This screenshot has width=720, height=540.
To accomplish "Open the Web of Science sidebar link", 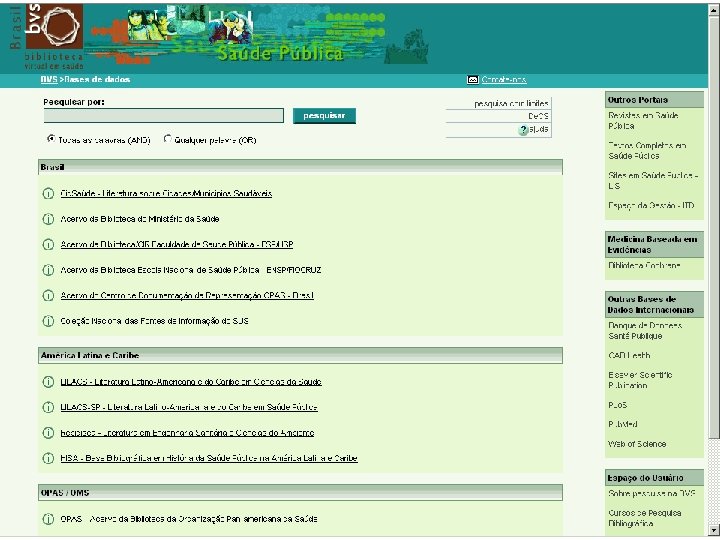I will click(637, 444).
